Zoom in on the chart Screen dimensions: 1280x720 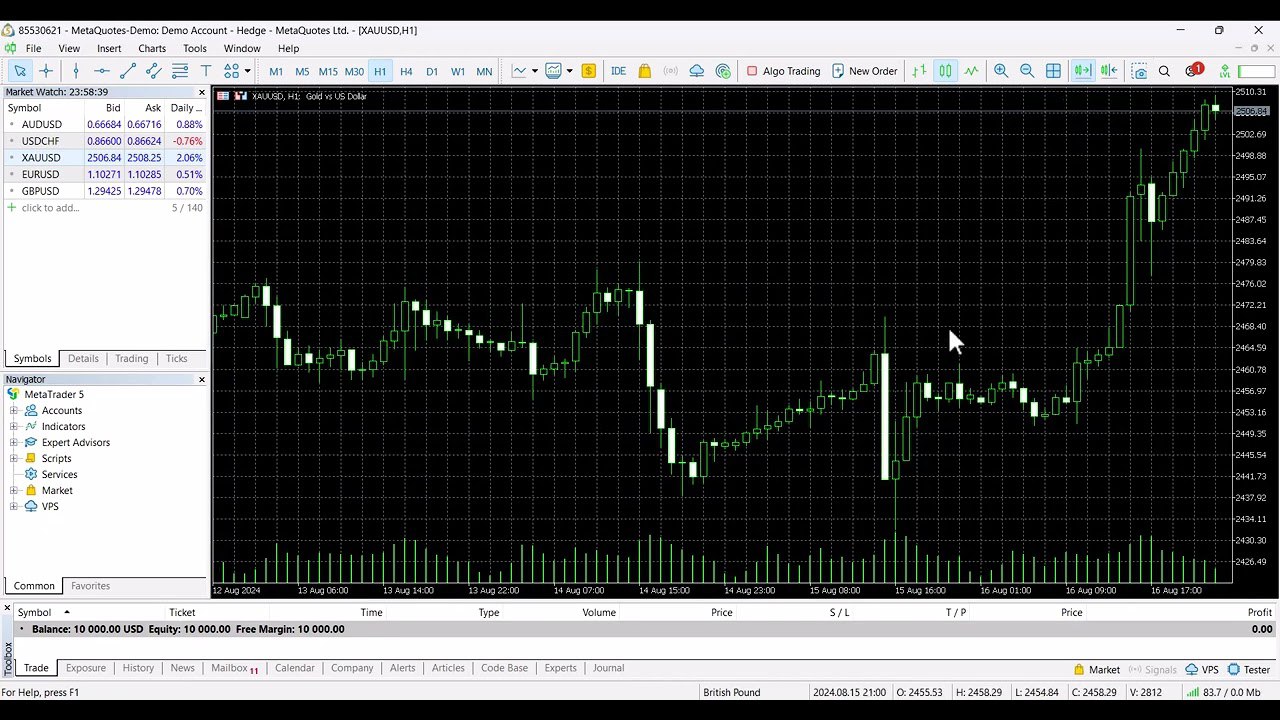pyautogui.click(x=1001, y=71)
